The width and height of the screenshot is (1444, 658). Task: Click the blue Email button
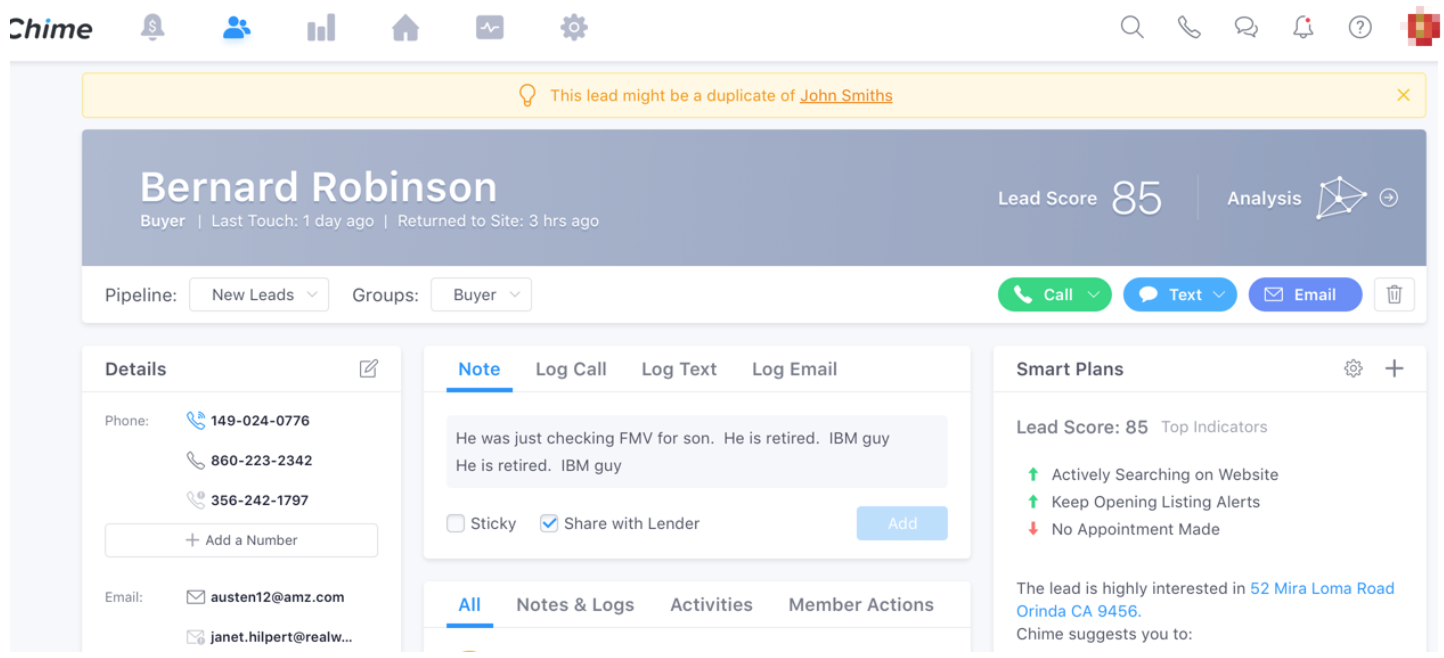click(1305, 295)
